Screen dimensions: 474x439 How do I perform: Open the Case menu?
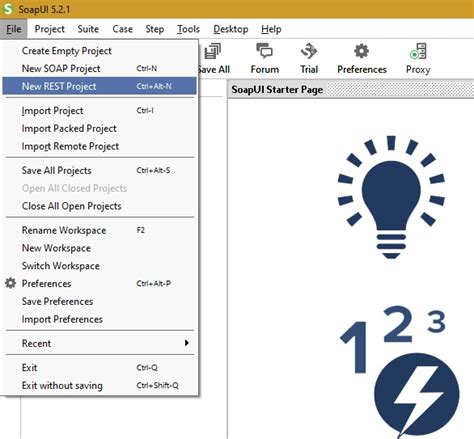tap(122, 29)
